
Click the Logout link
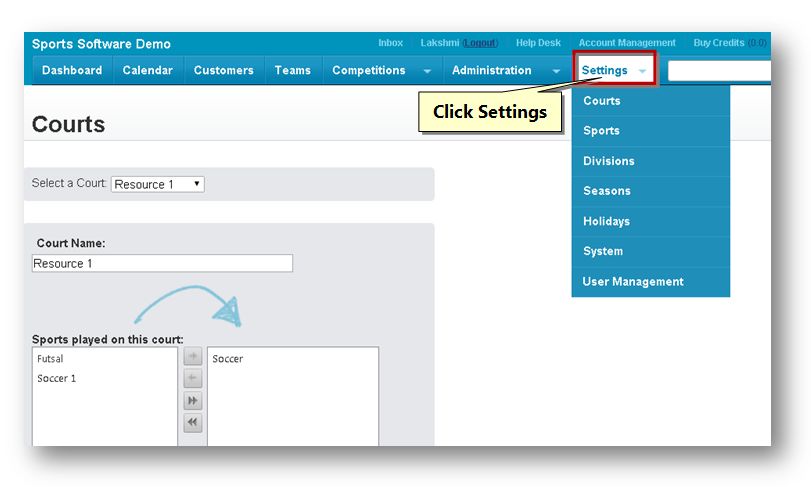pos(480,43)
